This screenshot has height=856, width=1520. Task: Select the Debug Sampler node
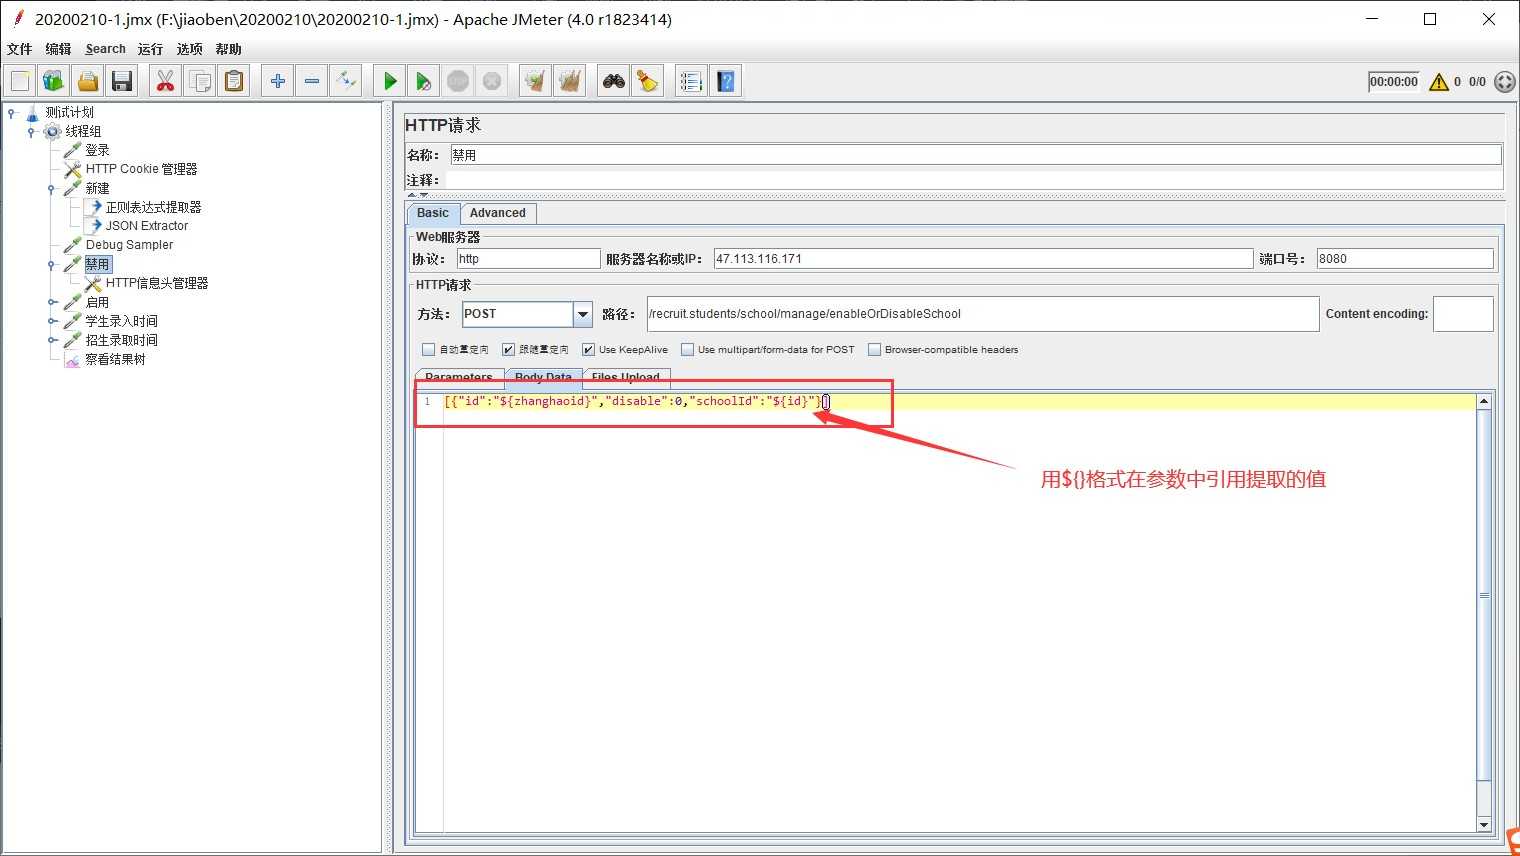(x=129, y=245)
